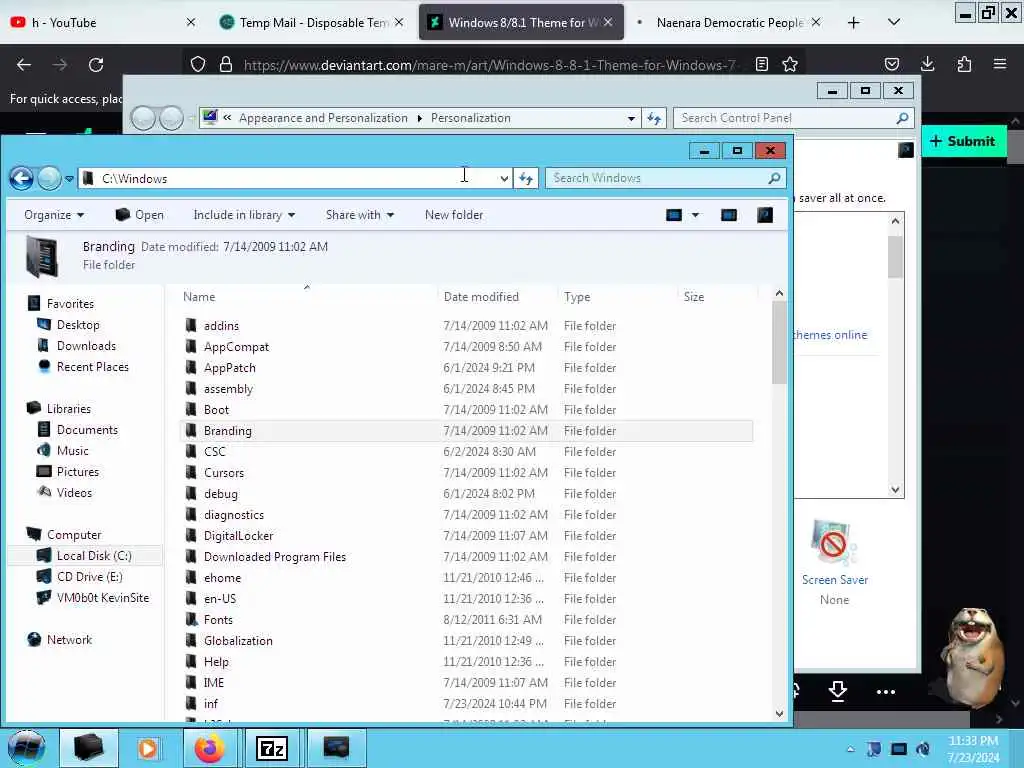Select Downloads in navigation pane
Image resolution: width=1024 pixels, height=768 pixels.
86,345
